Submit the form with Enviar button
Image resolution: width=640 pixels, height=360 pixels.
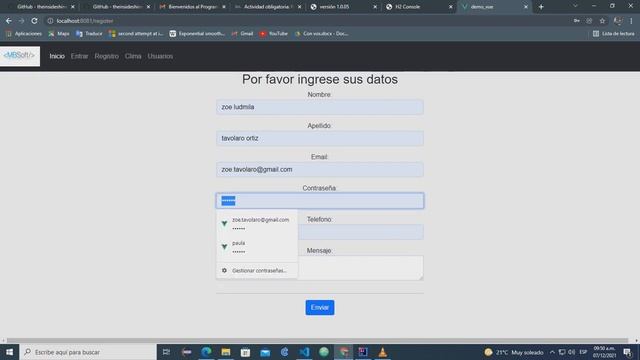click(x=320, y=307)
